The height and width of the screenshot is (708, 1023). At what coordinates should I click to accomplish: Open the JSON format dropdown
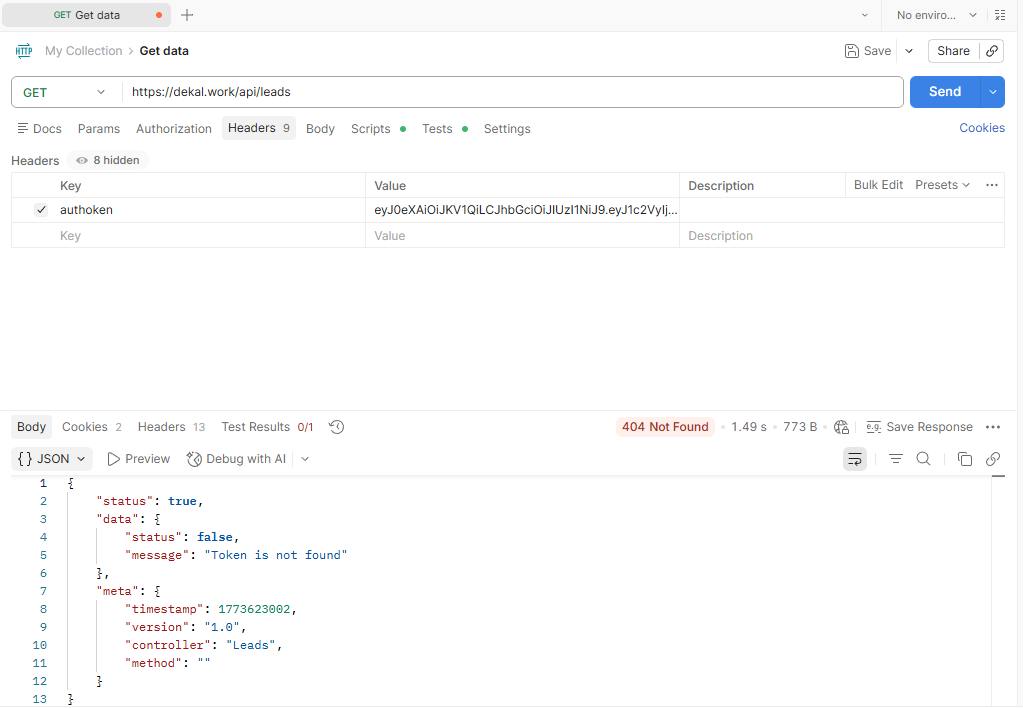(54, 459)
